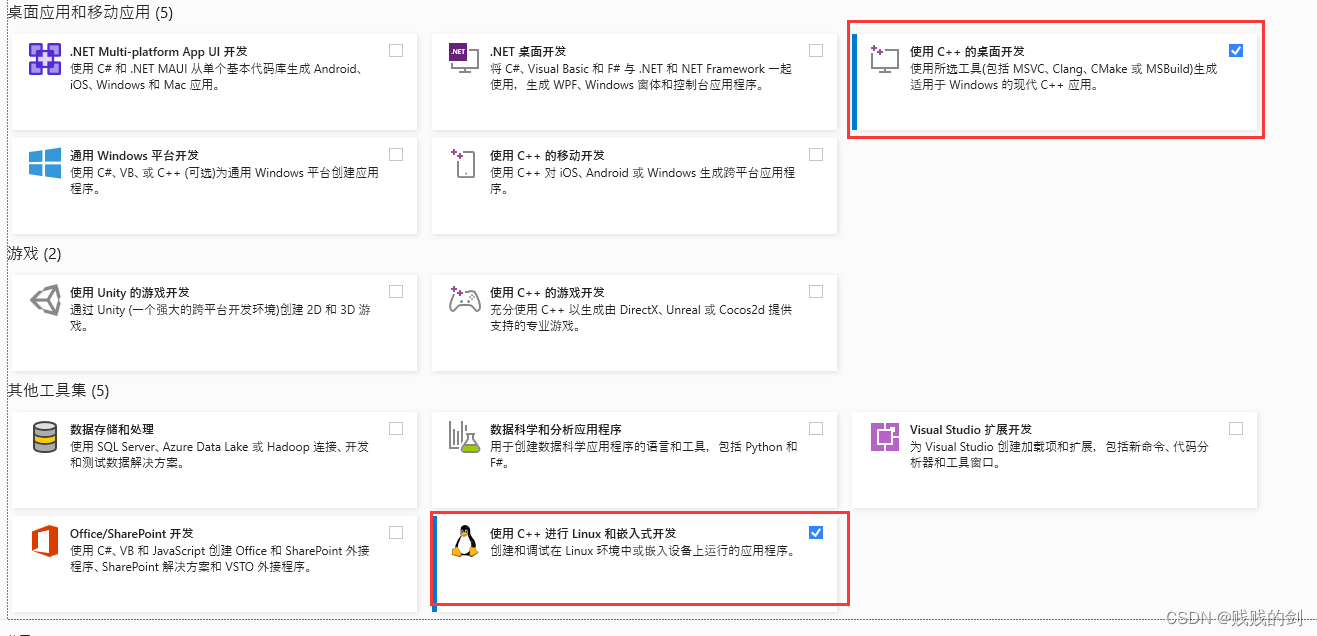Uncheck the 使用 C++ 进行 Linux 和嵌入式开发 checkbox
Screen dimensions: 1317x636
[x=816, y=533]
